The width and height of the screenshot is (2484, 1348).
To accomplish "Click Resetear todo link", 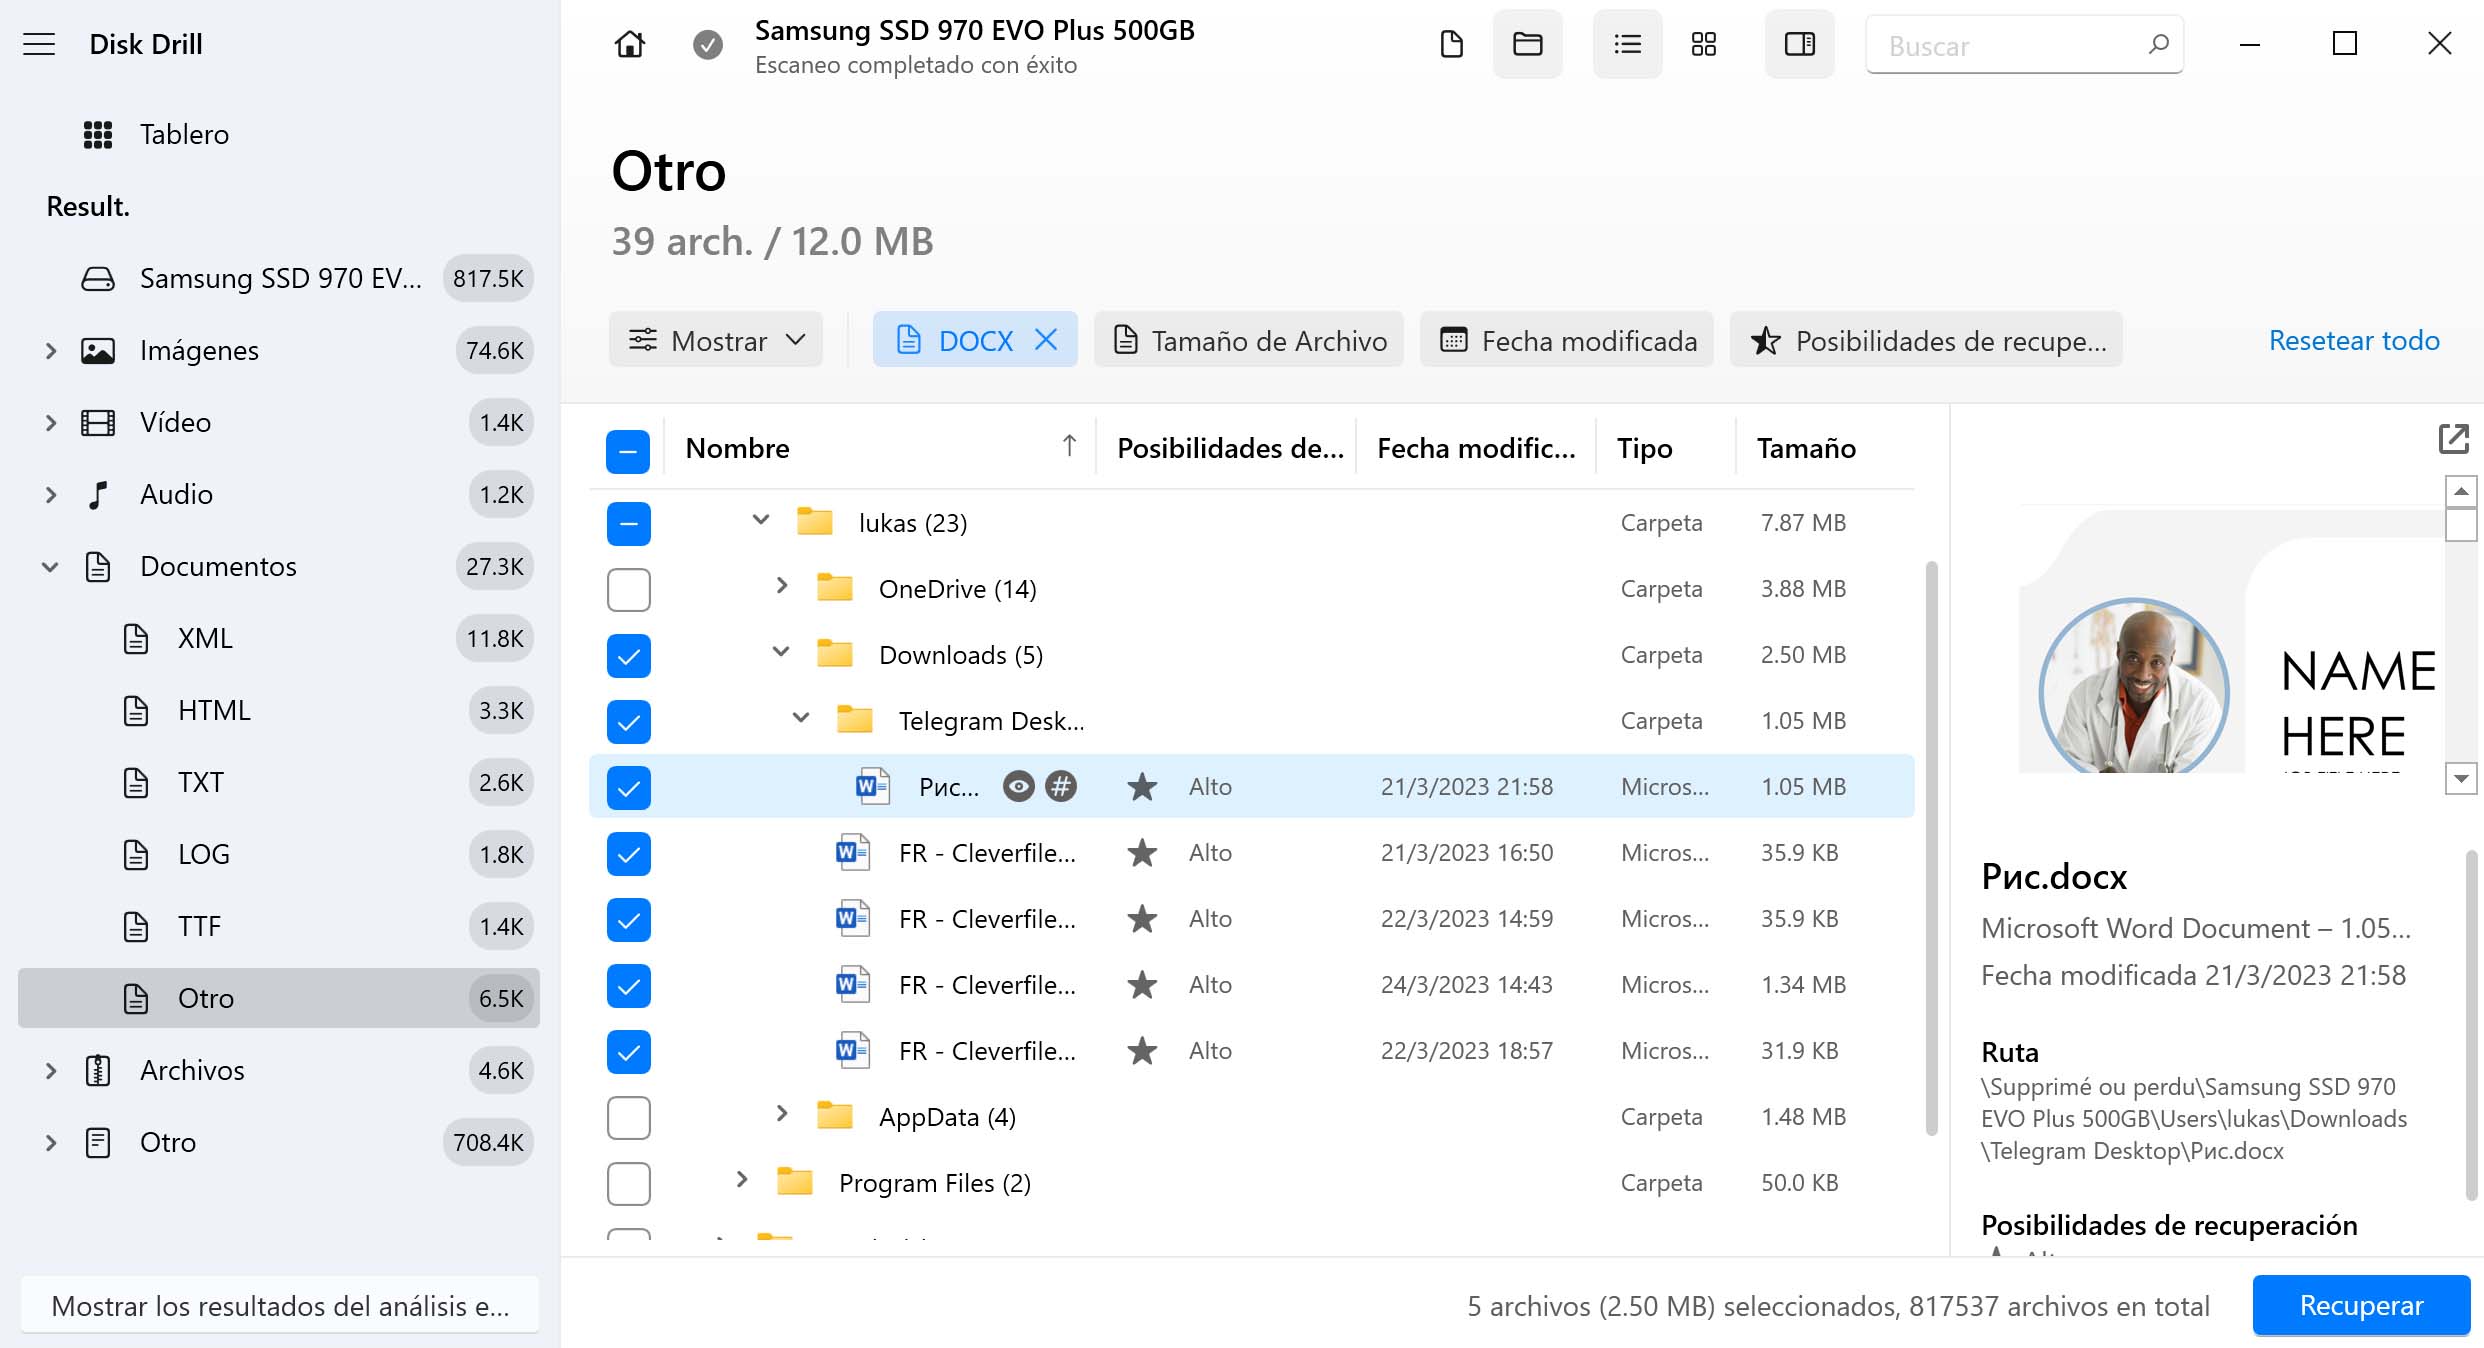I will point(2354,340).
